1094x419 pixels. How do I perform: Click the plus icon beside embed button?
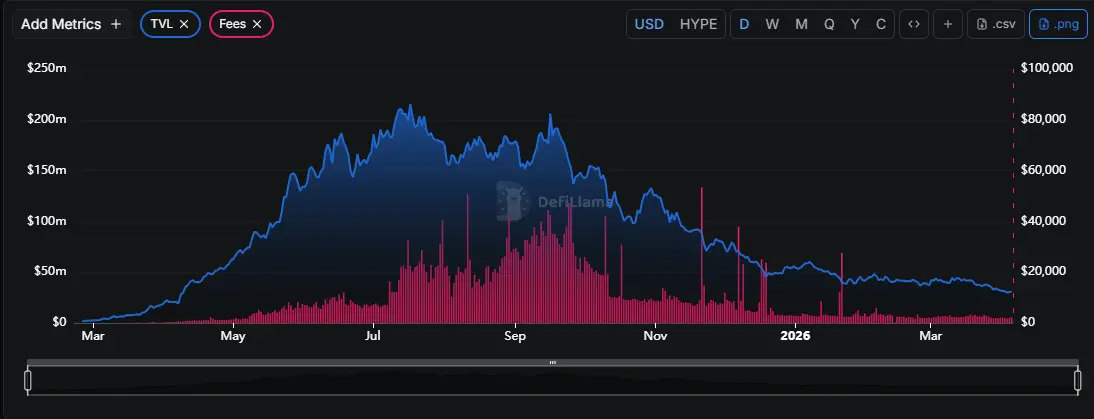[x=948, y=24]
